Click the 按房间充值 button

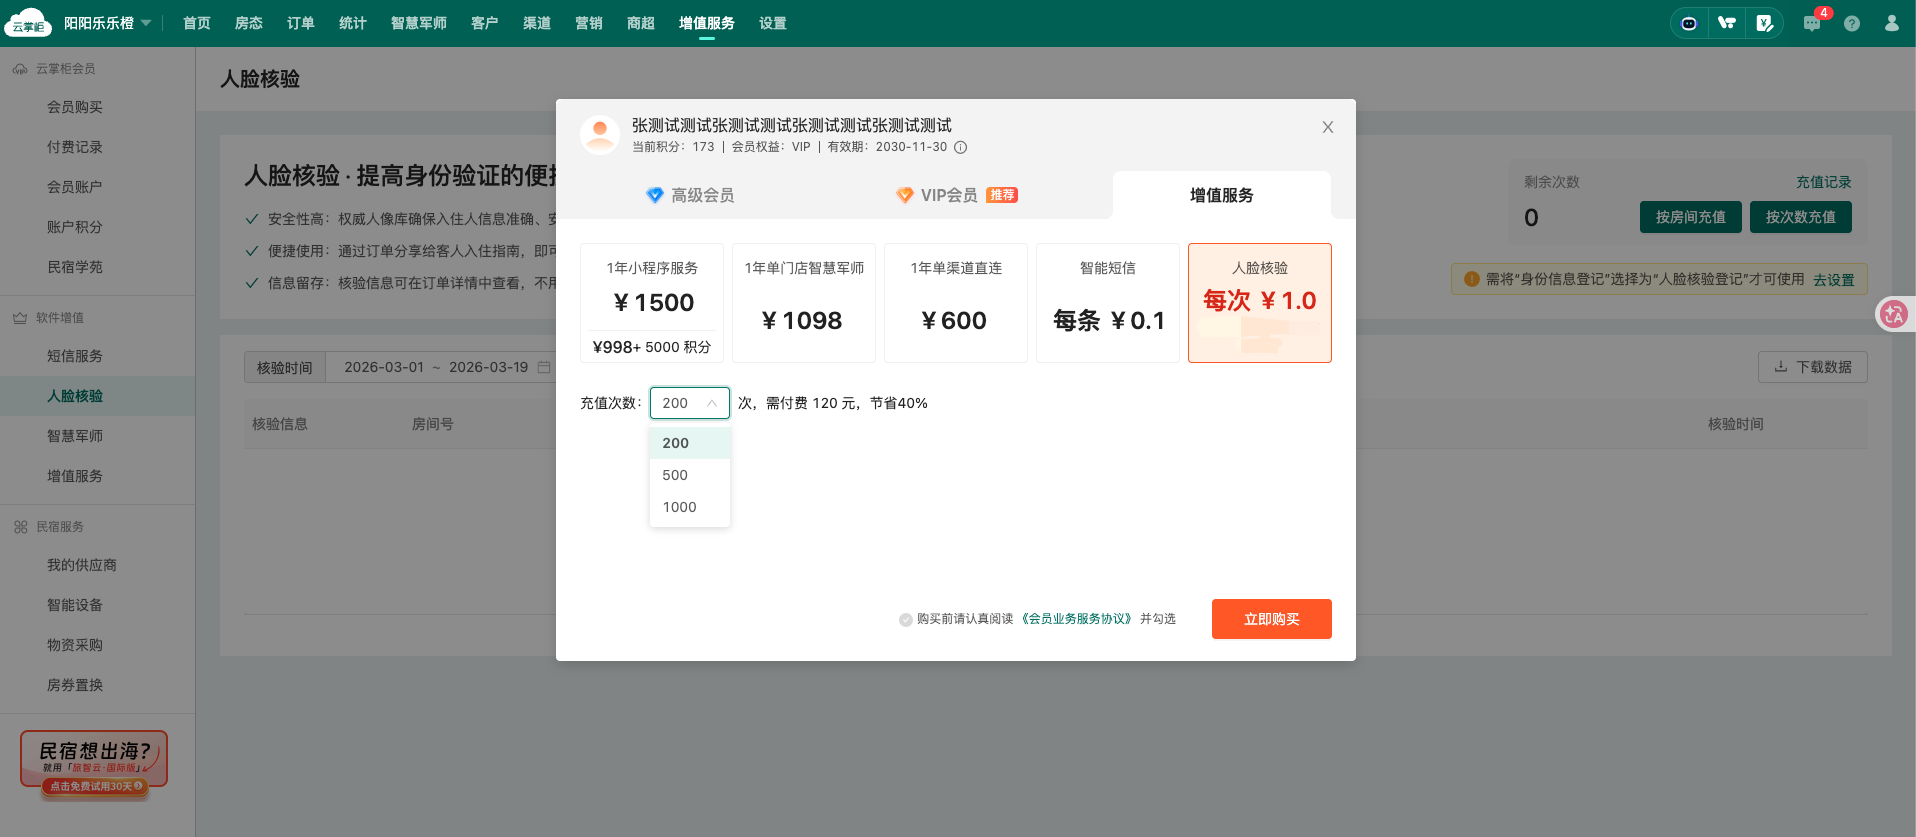tap(1691, 217)
